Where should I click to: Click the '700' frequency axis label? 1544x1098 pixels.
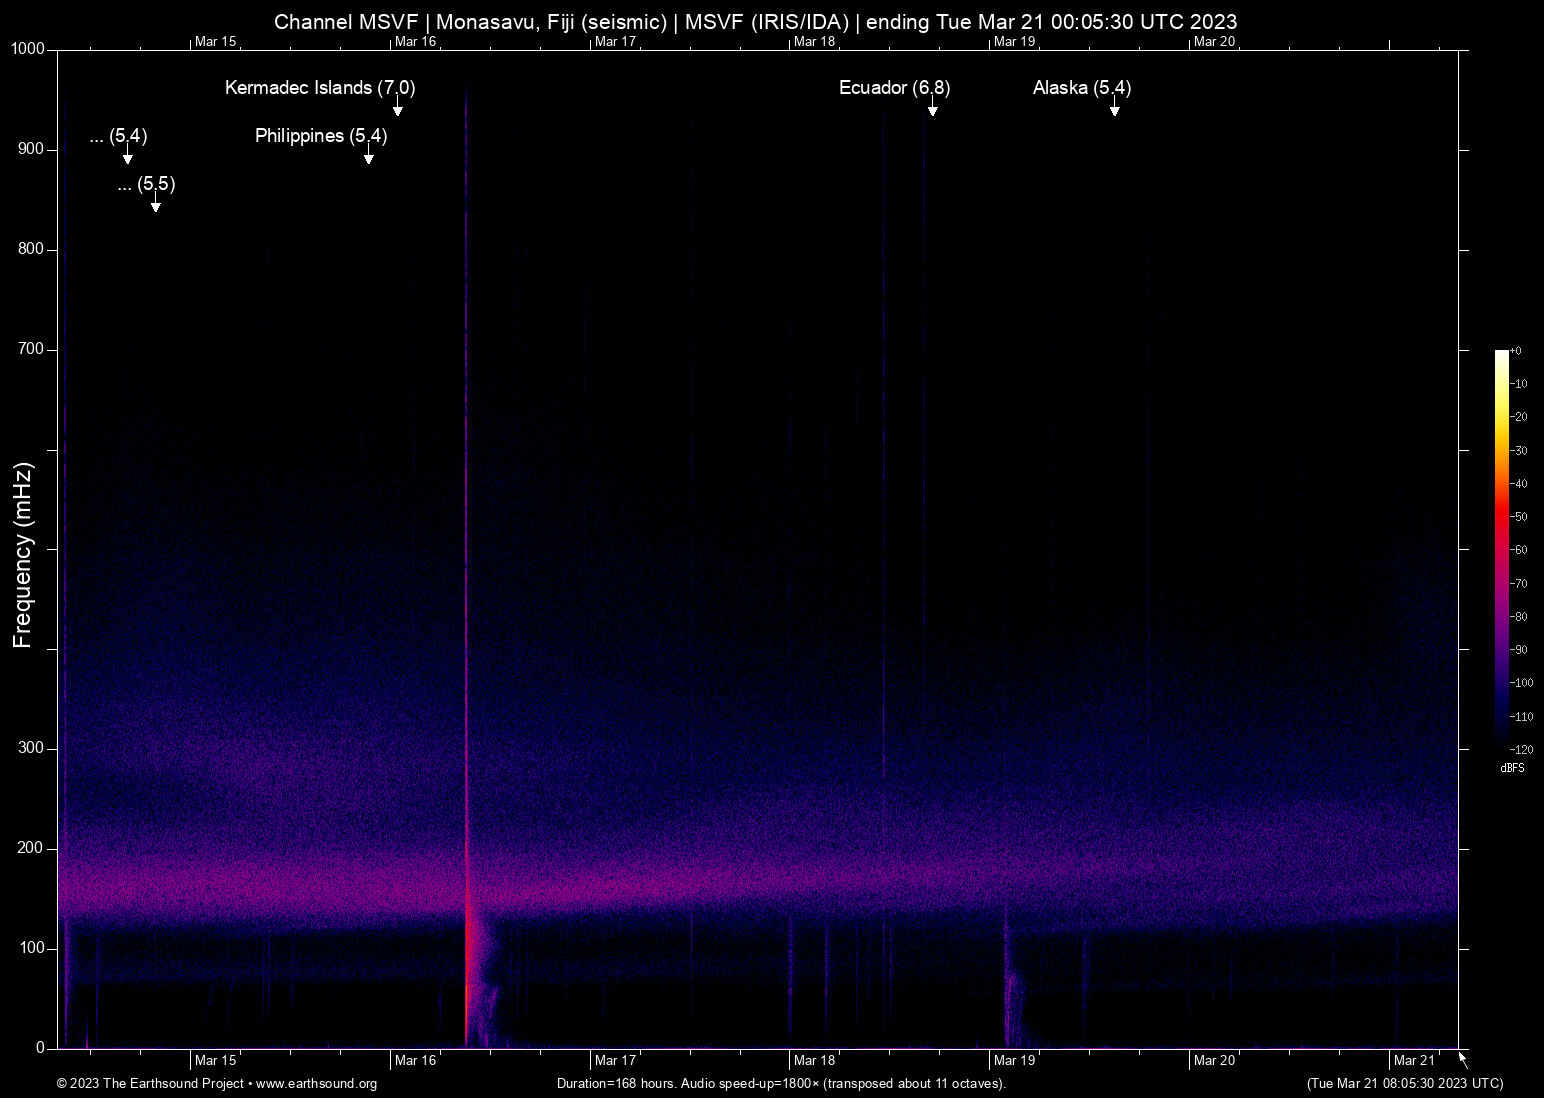point(31,349)
